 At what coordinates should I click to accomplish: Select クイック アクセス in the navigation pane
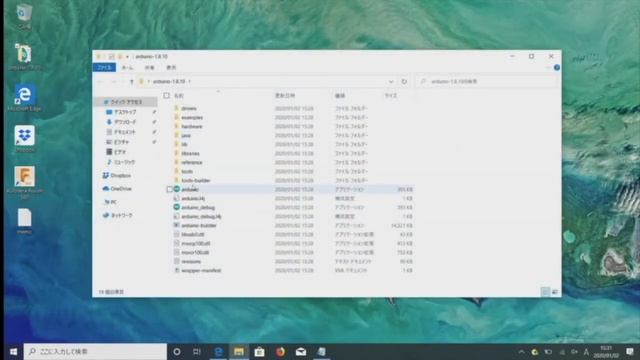coord(126,102)
